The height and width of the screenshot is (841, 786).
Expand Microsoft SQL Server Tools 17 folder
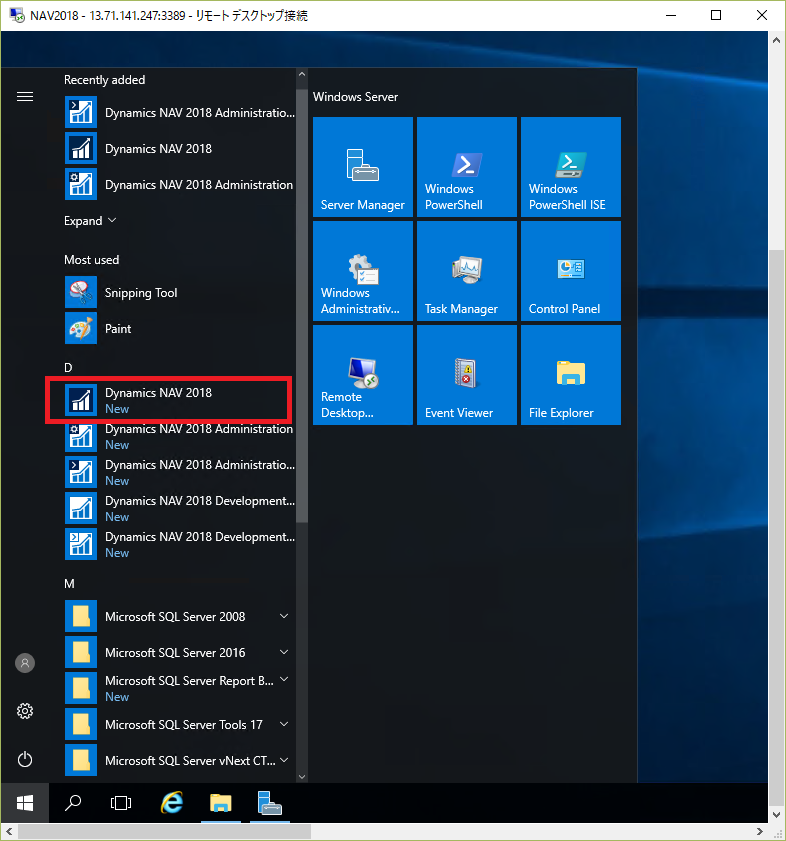pos(180,724)
